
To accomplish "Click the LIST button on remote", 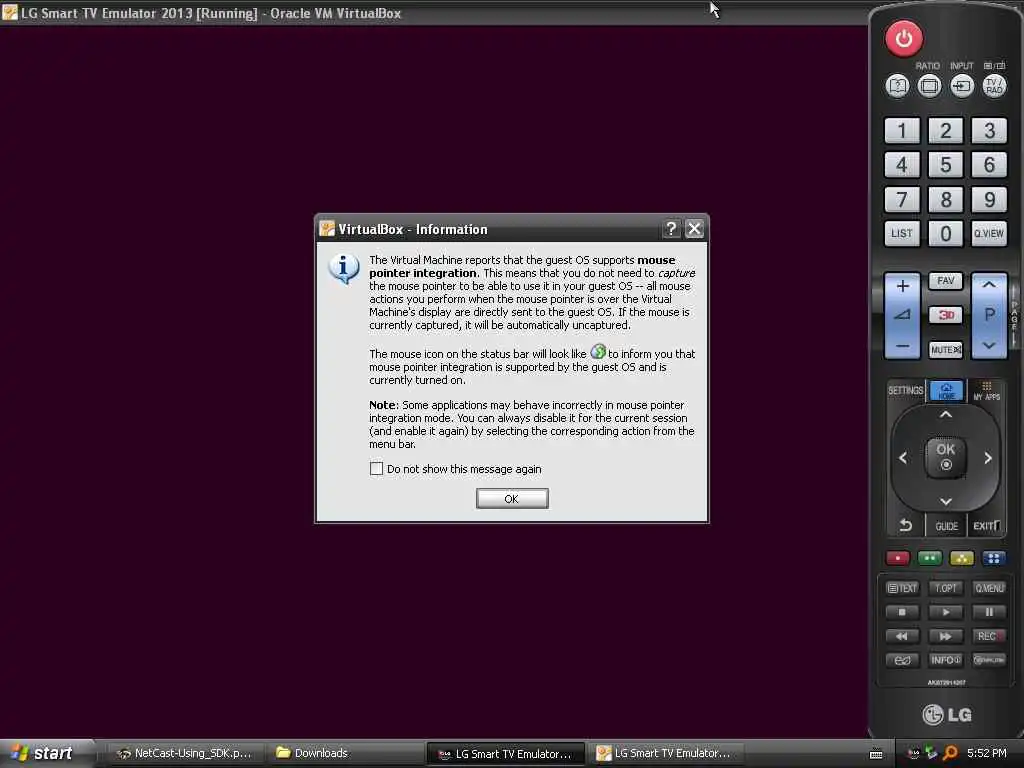I will pyautogui.click(x=902, y=234).
